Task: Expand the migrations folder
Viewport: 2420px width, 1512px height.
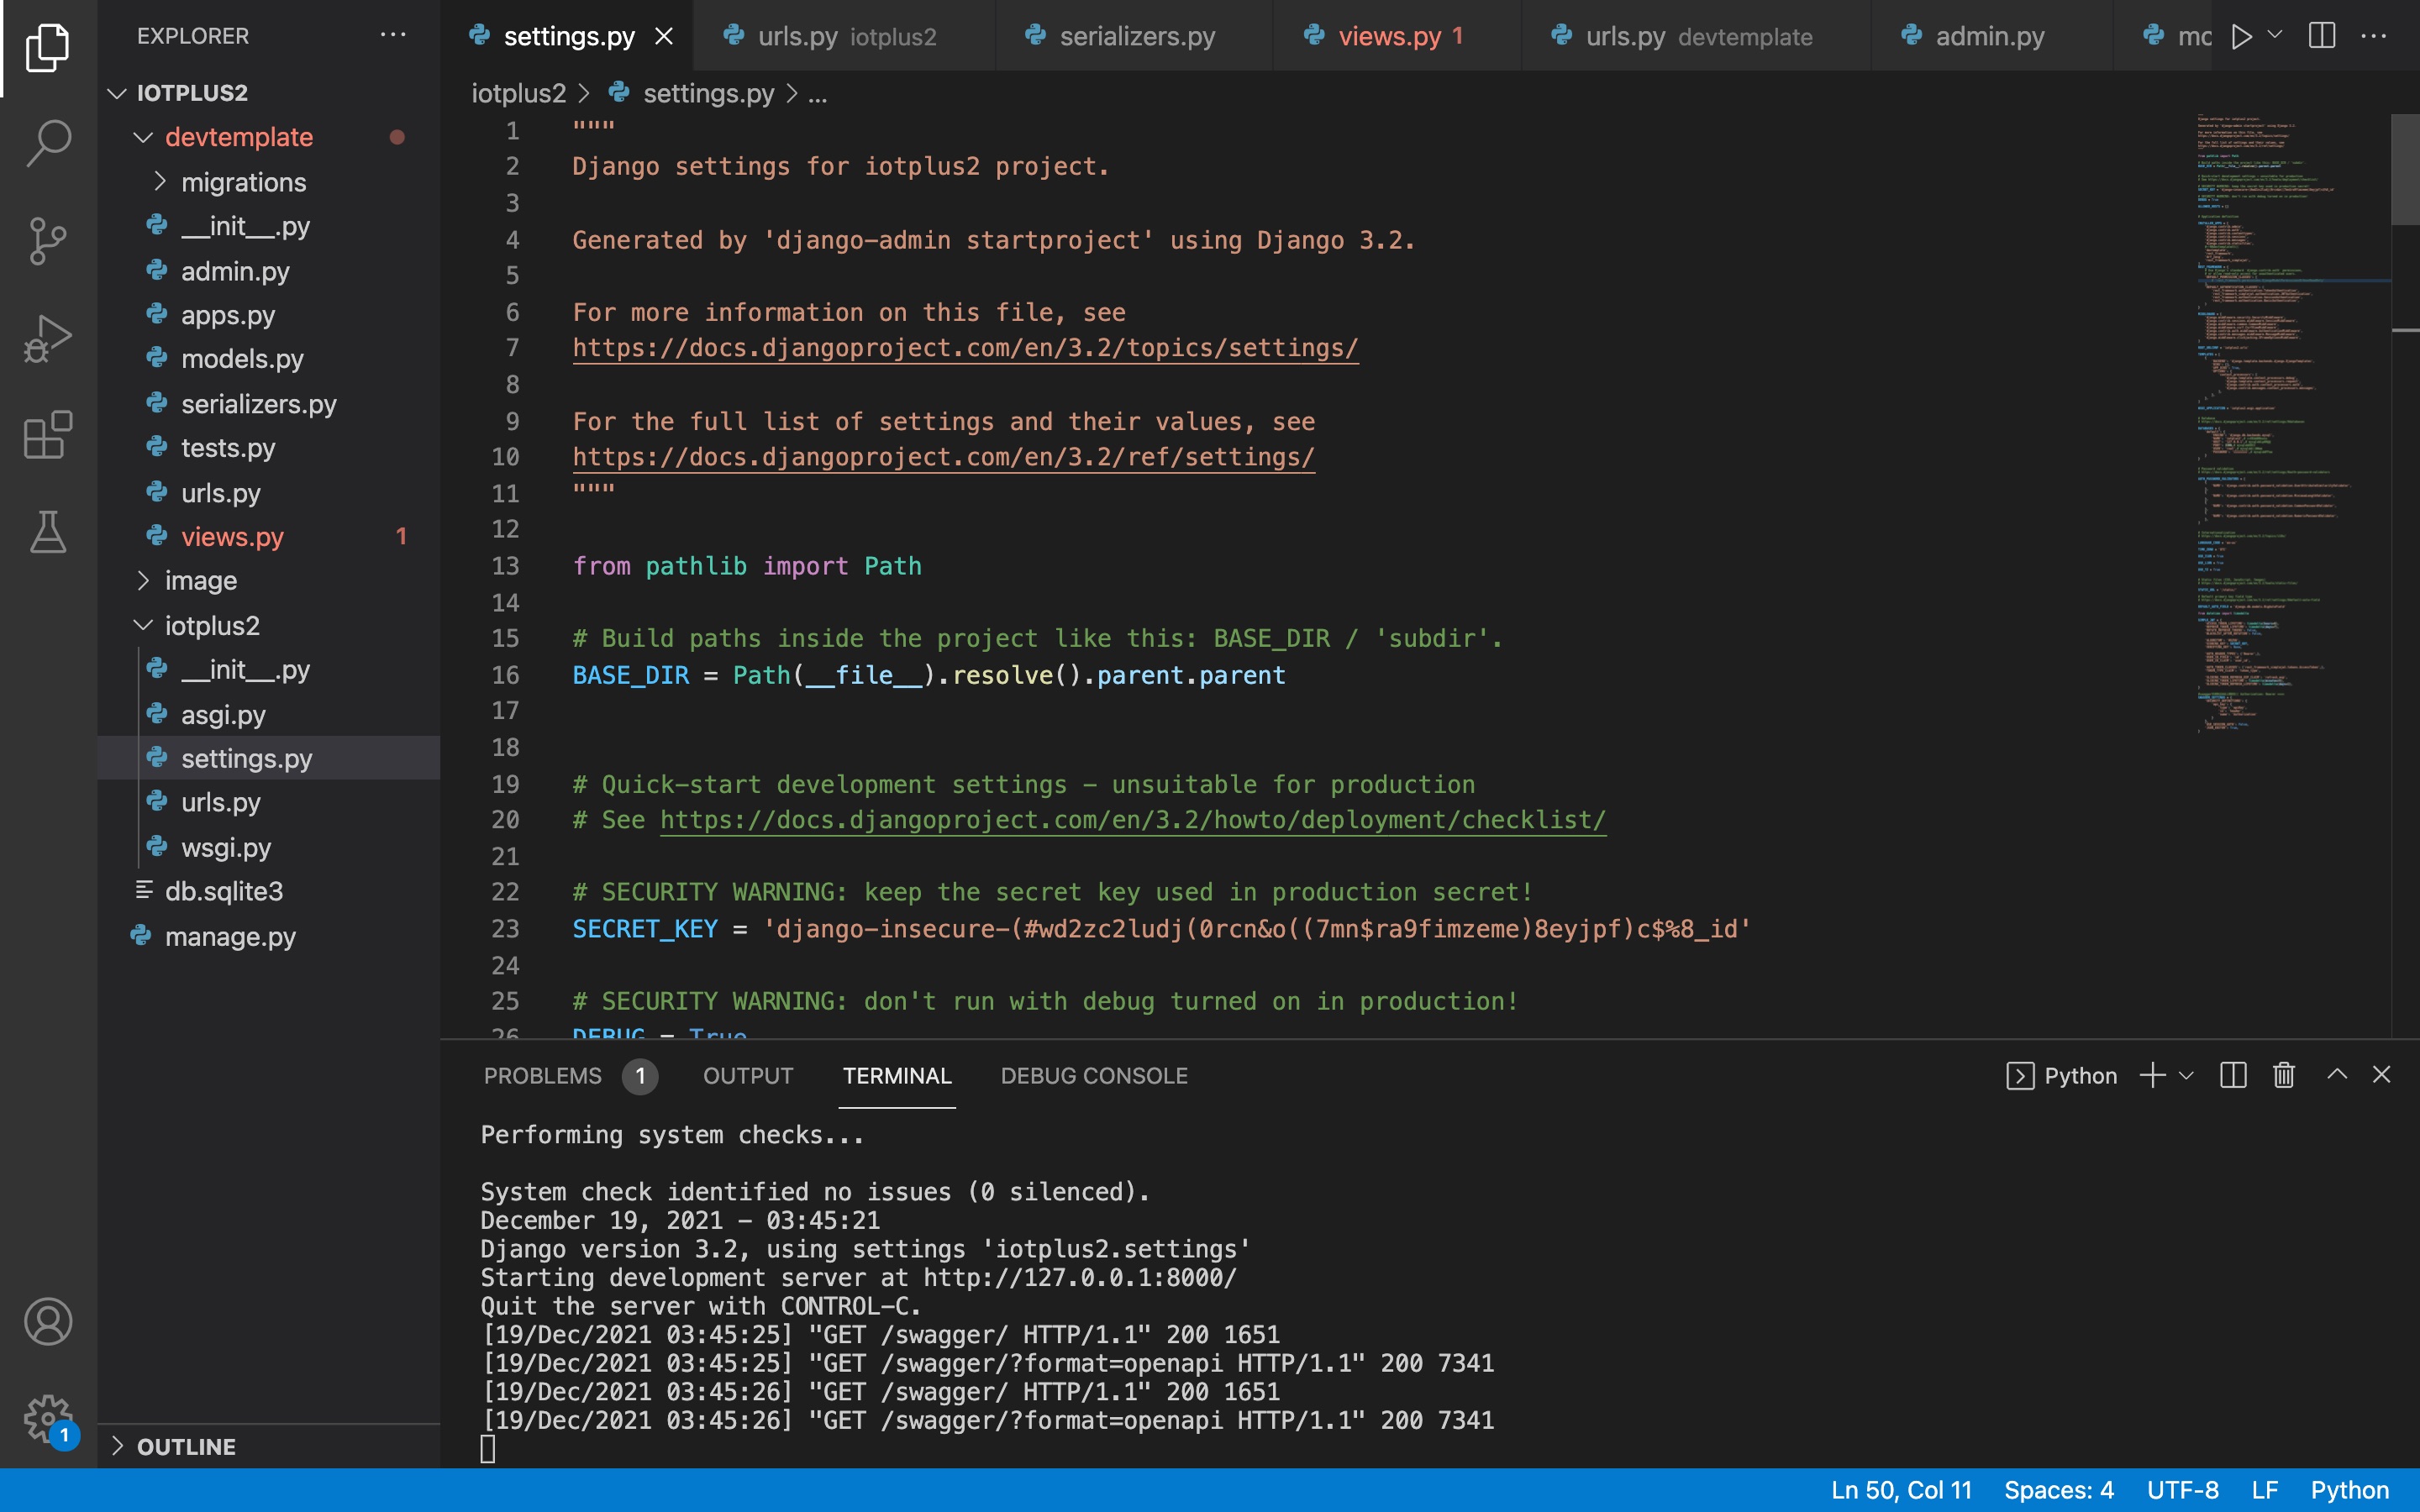Action: 159,181
